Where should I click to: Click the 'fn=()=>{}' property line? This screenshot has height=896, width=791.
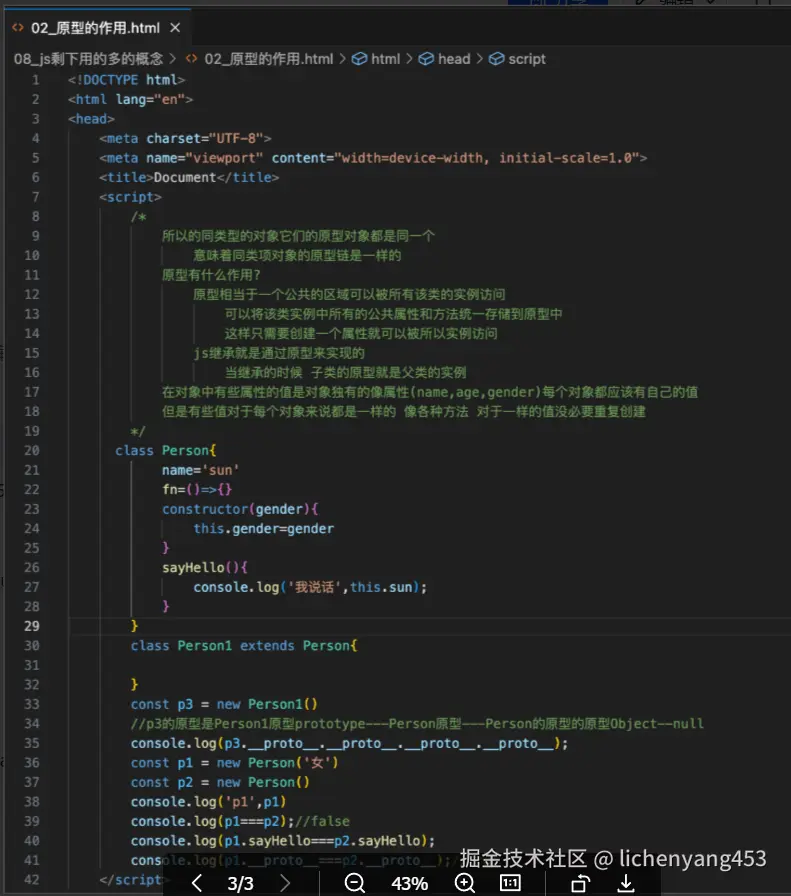point(197,489)
